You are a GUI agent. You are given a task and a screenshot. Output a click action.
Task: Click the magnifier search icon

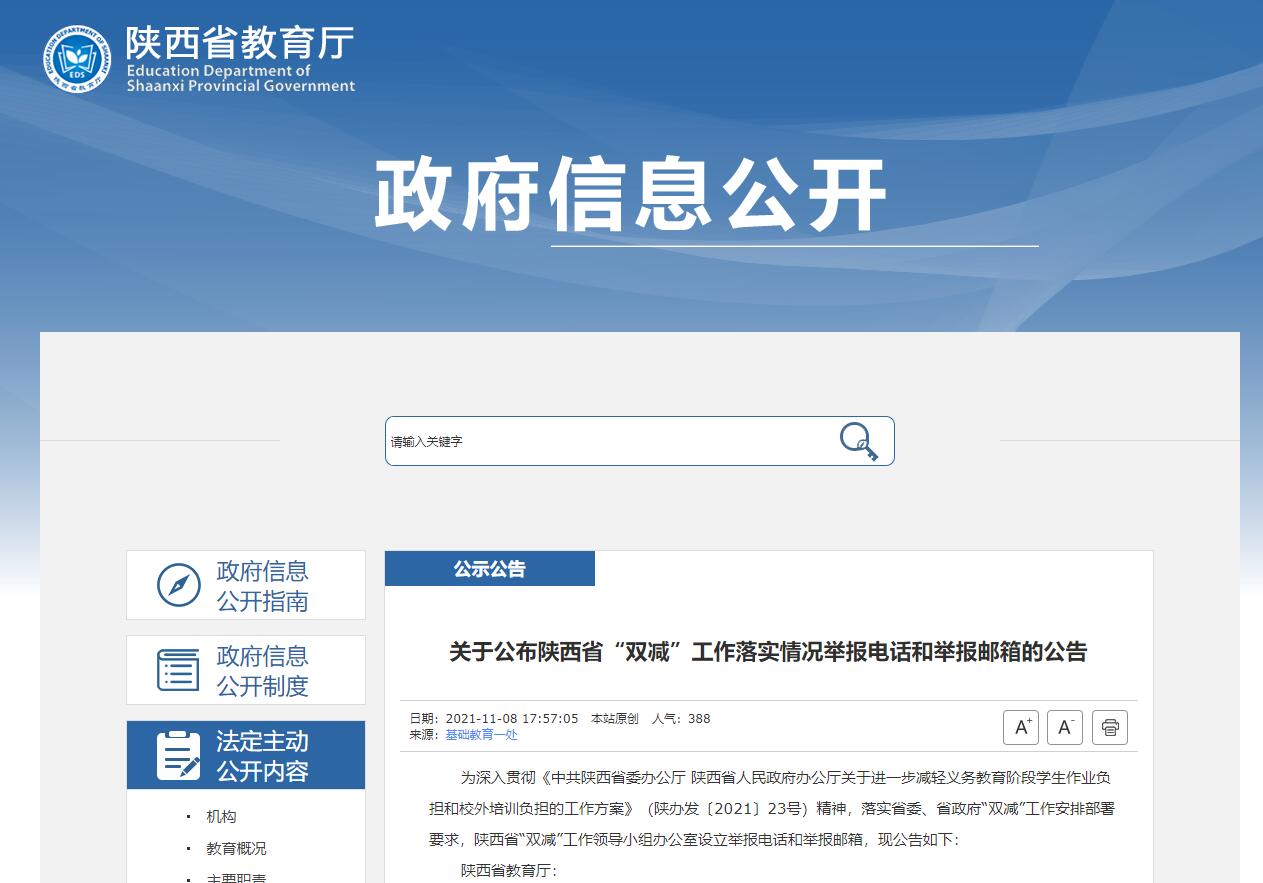[x=858, y=442]
